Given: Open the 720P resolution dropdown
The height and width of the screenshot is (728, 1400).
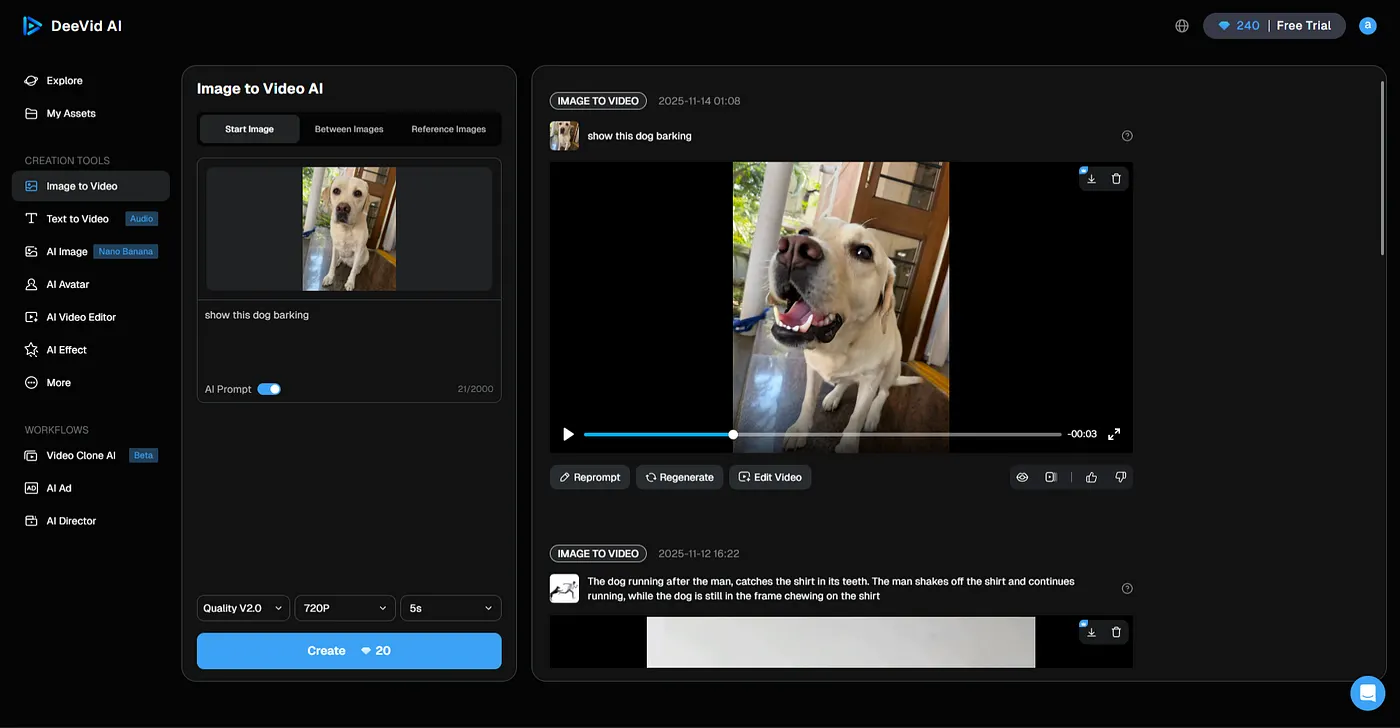Looking at the screenshot, I should (345, 608).
